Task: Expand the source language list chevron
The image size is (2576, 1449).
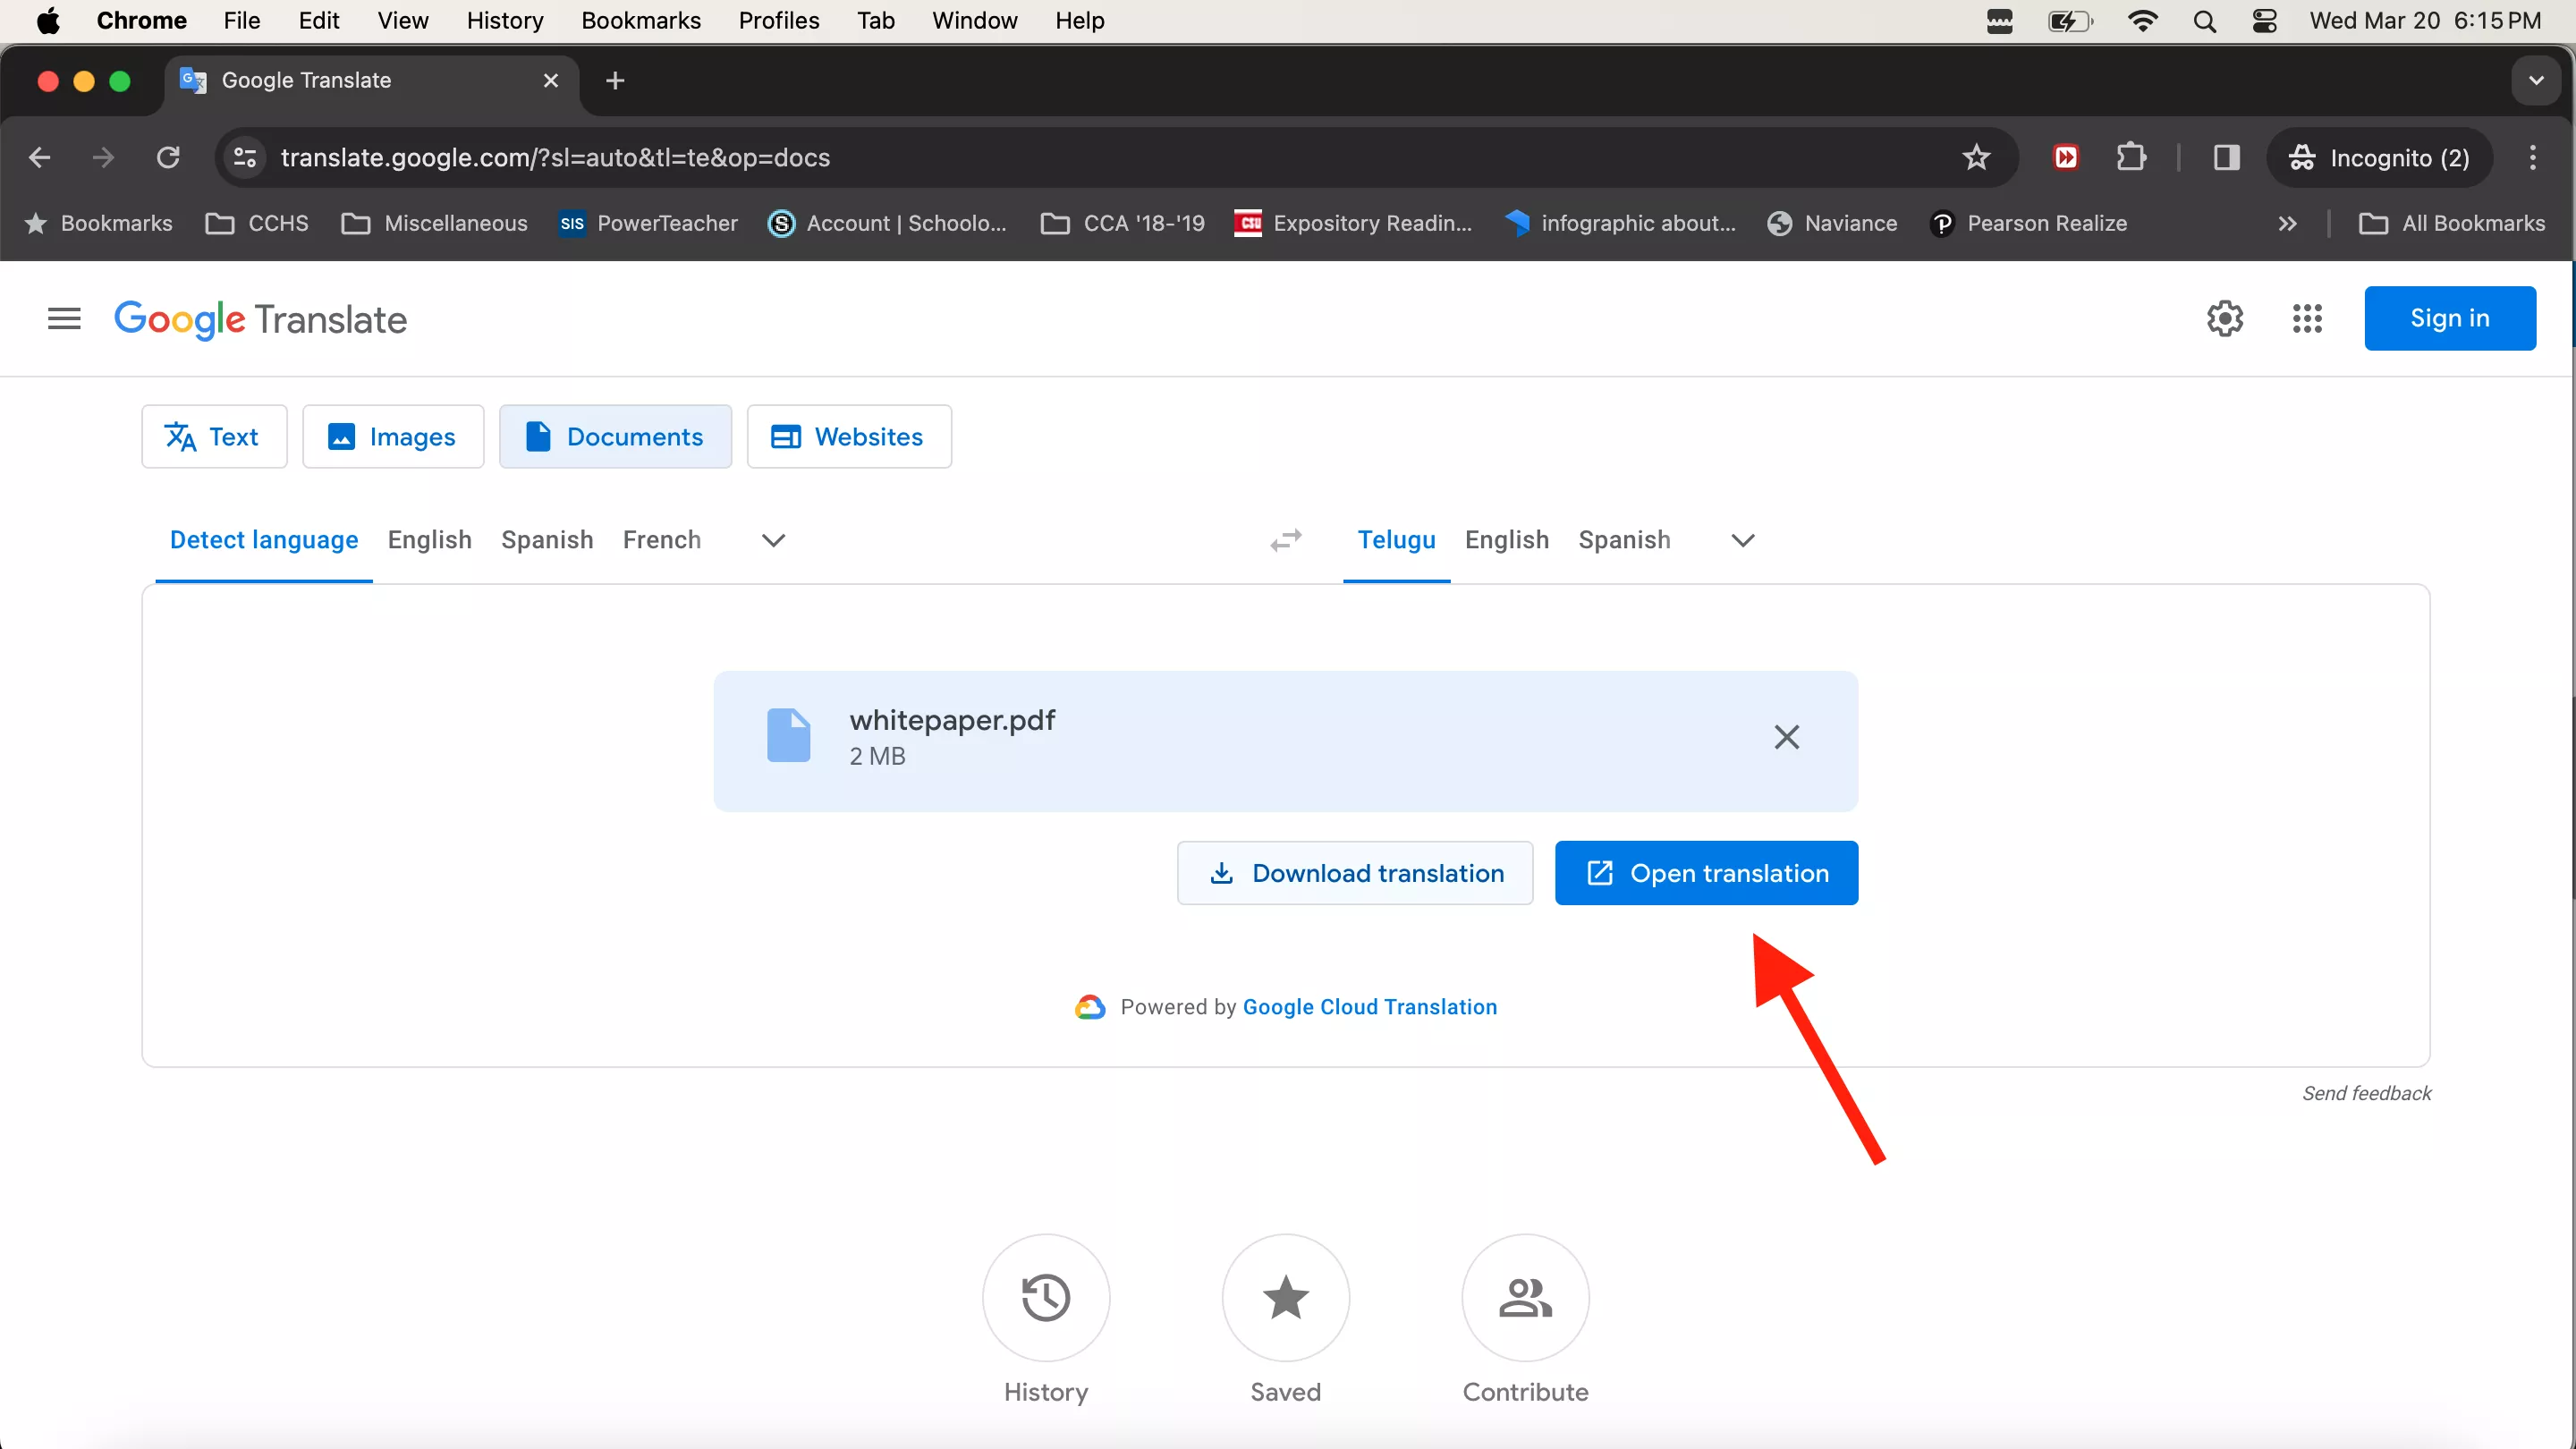Action: 773,540
